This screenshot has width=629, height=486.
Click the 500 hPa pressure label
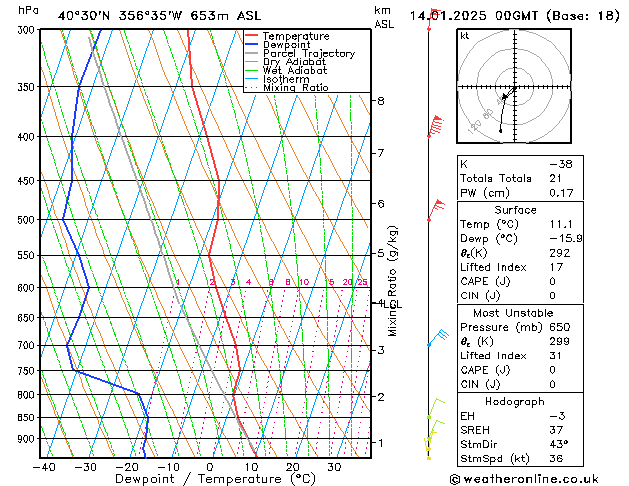point(26,220)
